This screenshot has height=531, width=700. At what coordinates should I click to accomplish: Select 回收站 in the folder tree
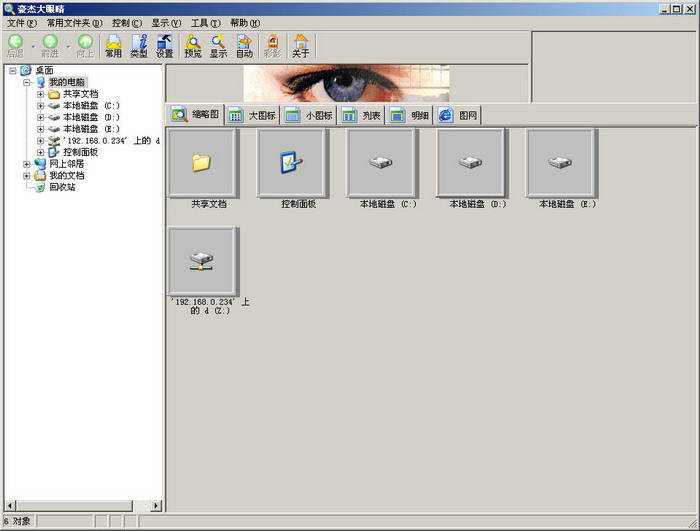62,187
